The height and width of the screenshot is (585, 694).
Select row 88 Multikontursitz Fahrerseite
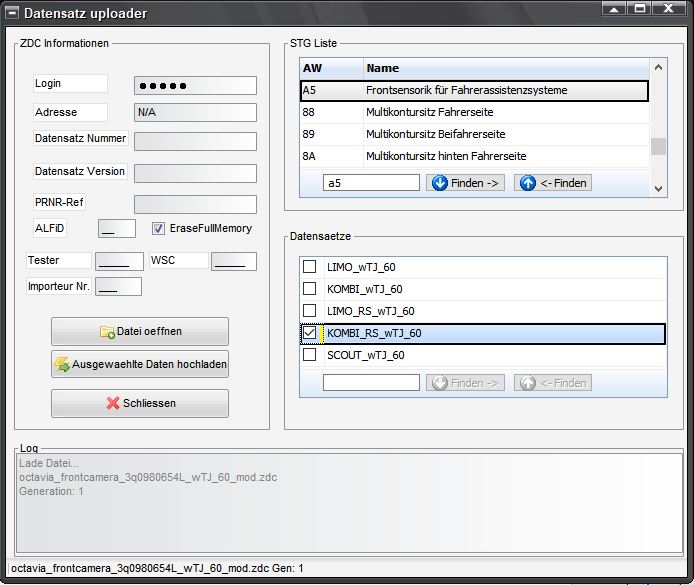474,112
